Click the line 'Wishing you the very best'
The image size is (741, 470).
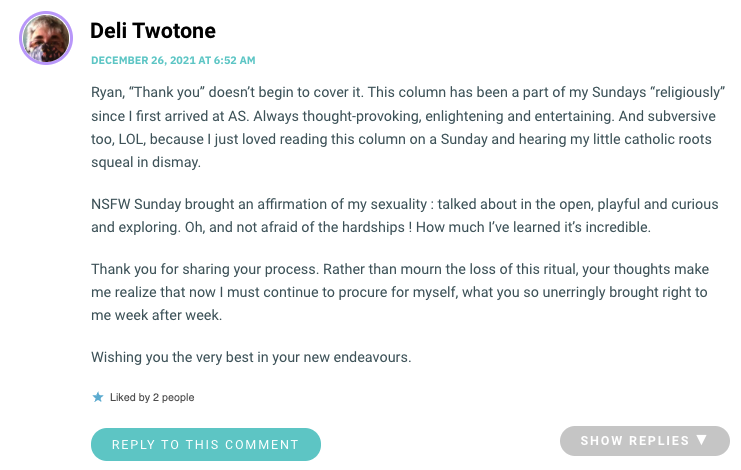(x=251, y=357)
